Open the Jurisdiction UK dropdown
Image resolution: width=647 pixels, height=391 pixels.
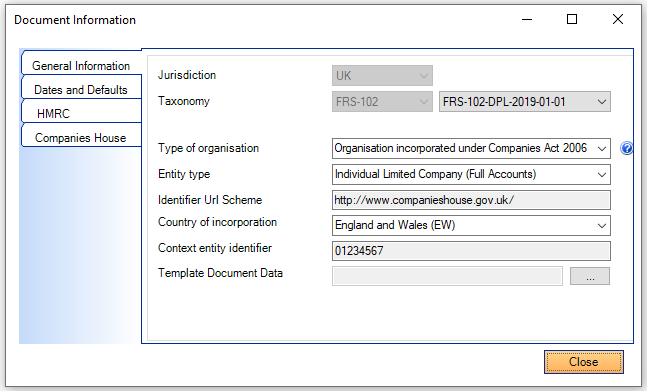382,75
